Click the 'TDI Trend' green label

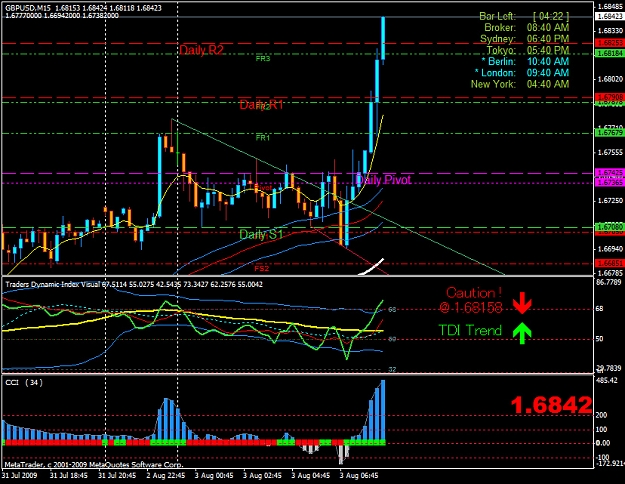(470, 330)
